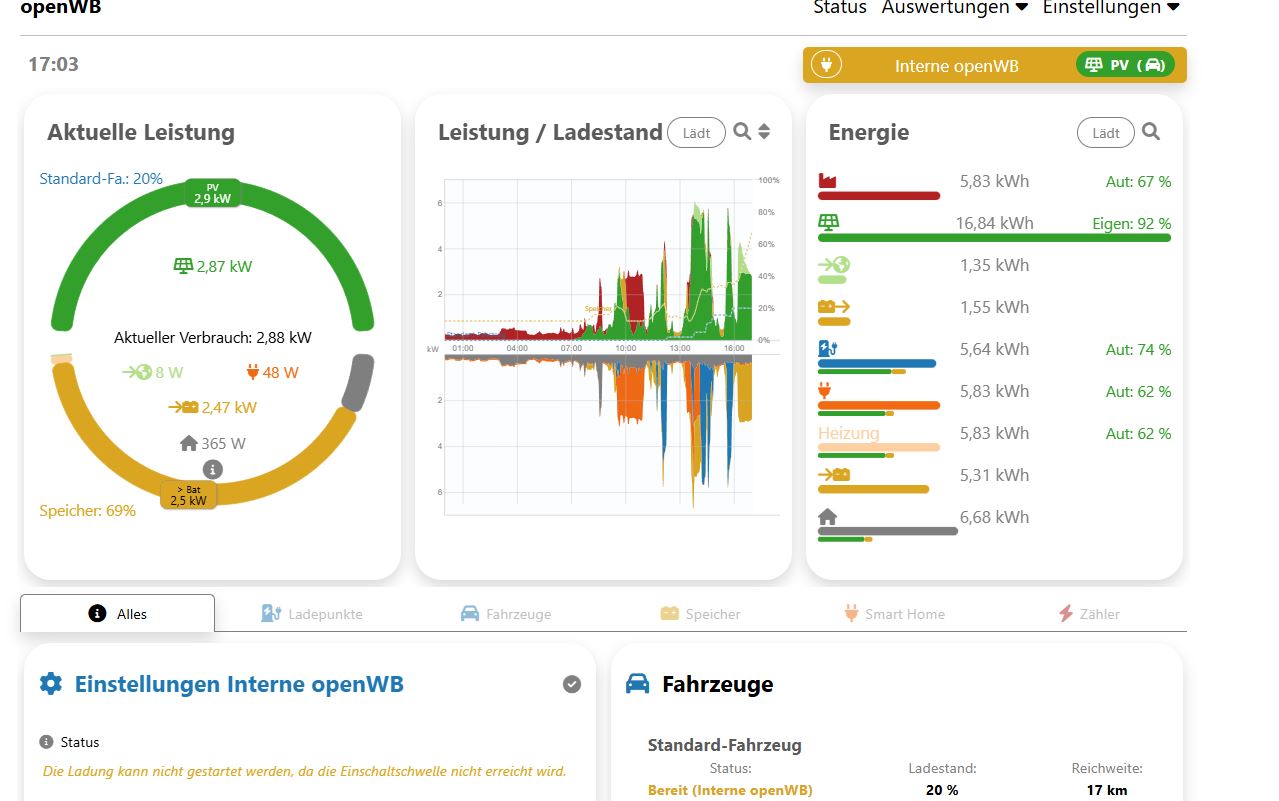
Task: Click the Bereit (Interne openWB) status text
Action: coord(730,791)
